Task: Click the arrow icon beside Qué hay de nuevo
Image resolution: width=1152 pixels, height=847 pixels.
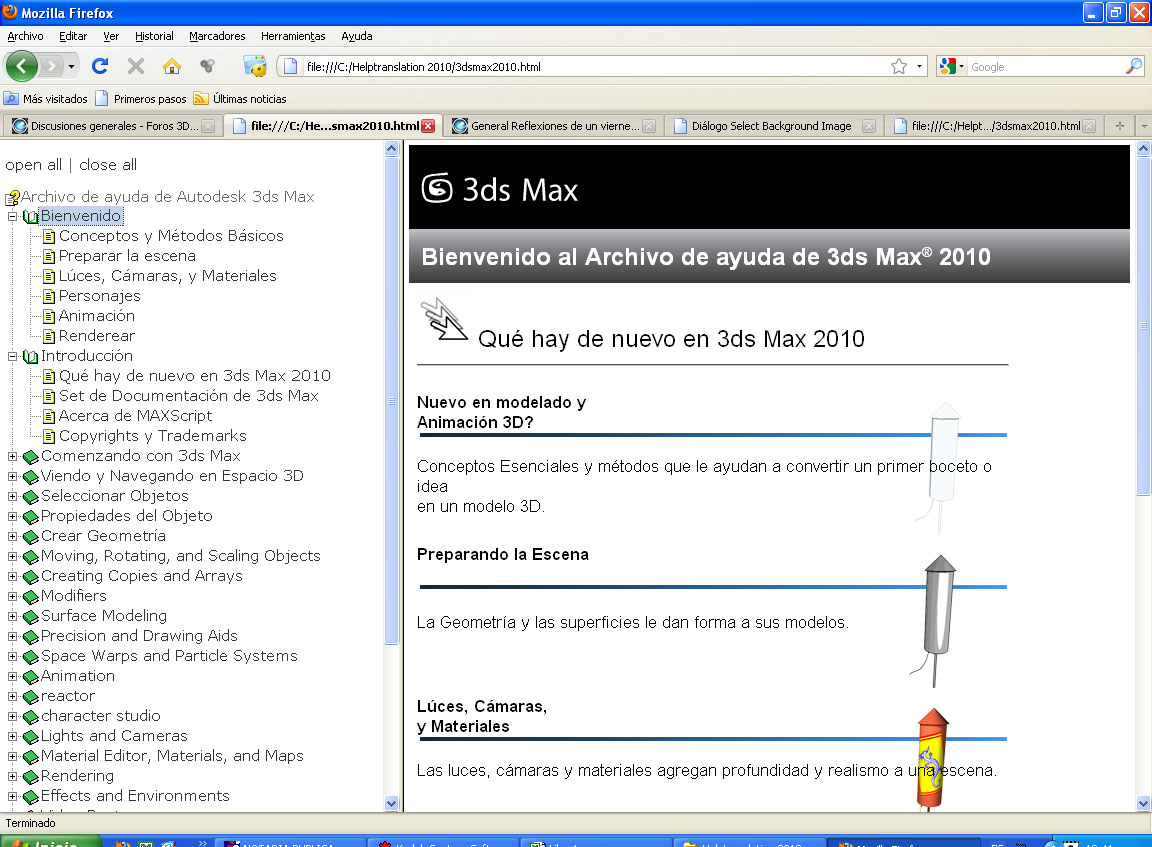Action: (x=443, y=320)
